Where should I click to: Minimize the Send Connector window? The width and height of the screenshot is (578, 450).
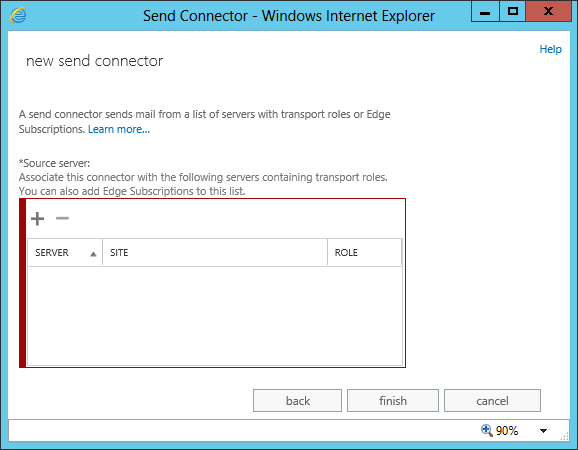[485, 12]
